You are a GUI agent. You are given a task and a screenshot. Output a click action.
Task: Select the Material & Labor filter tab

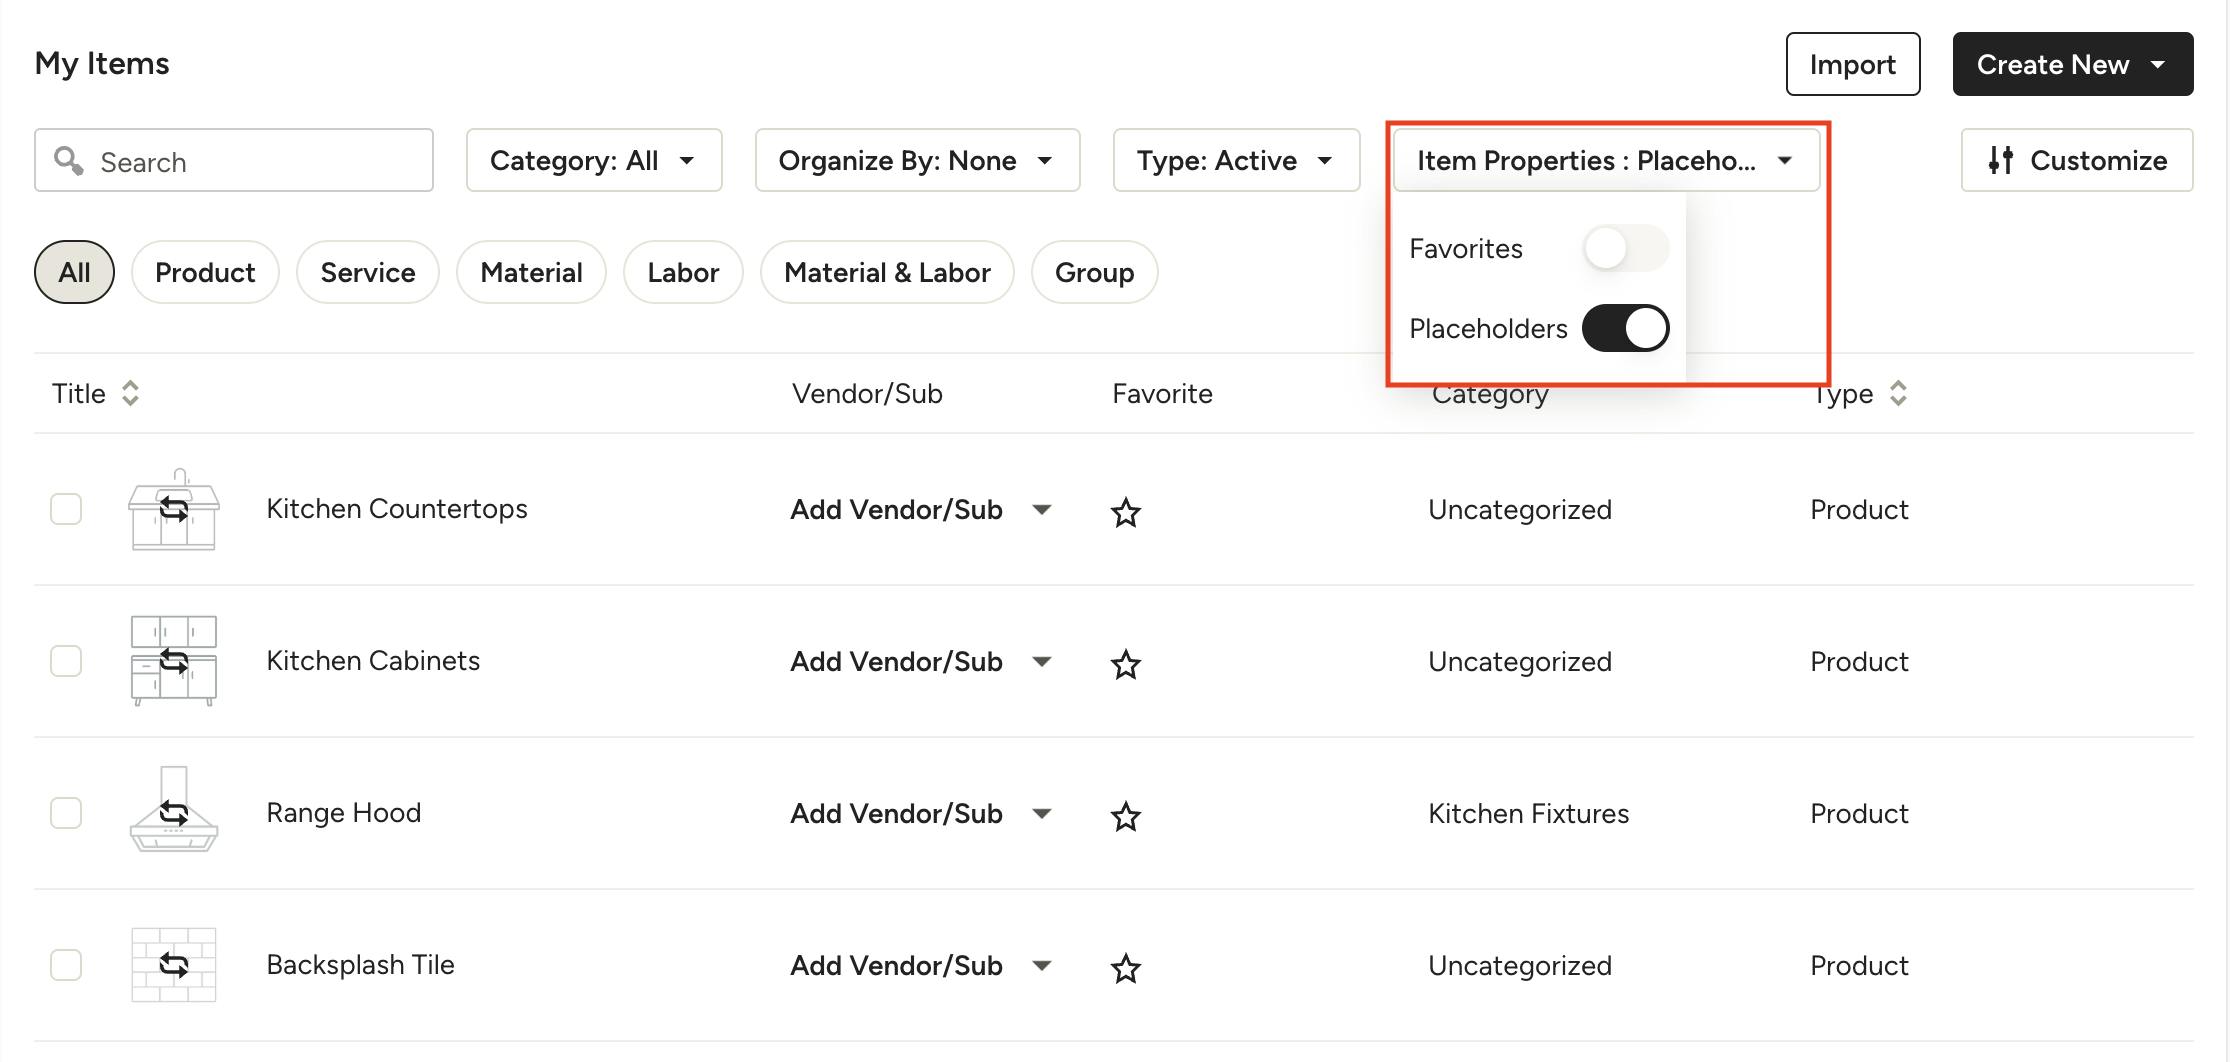pos(886,272)
